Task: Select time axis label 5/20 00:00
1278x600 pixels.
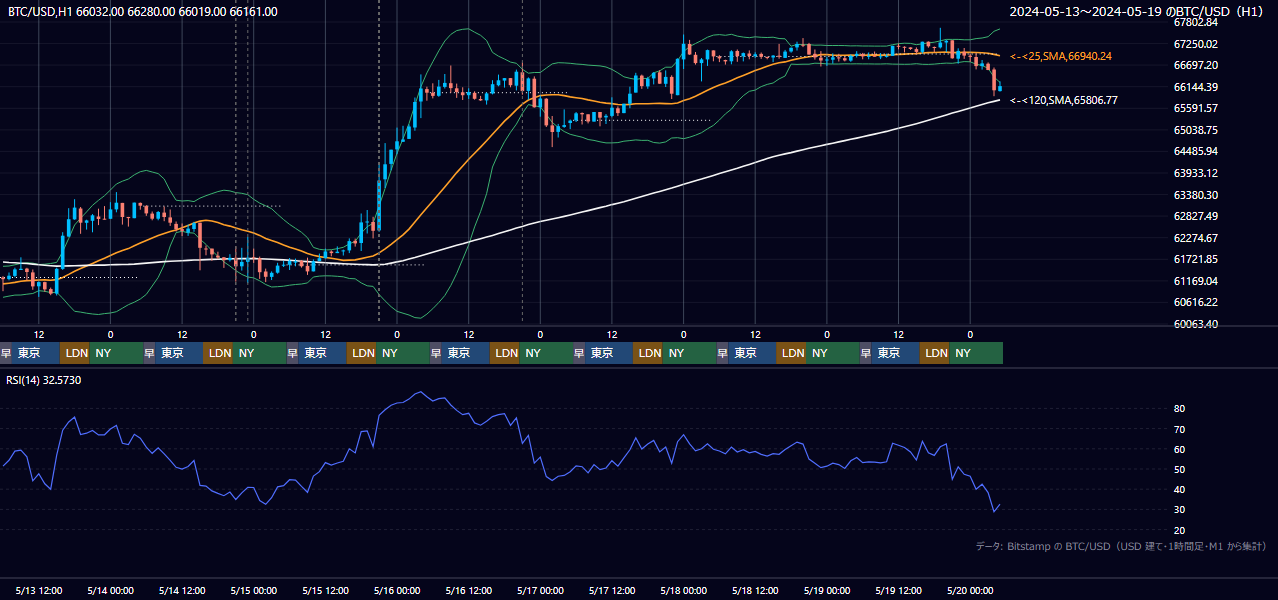Action: tap(970, 590)
